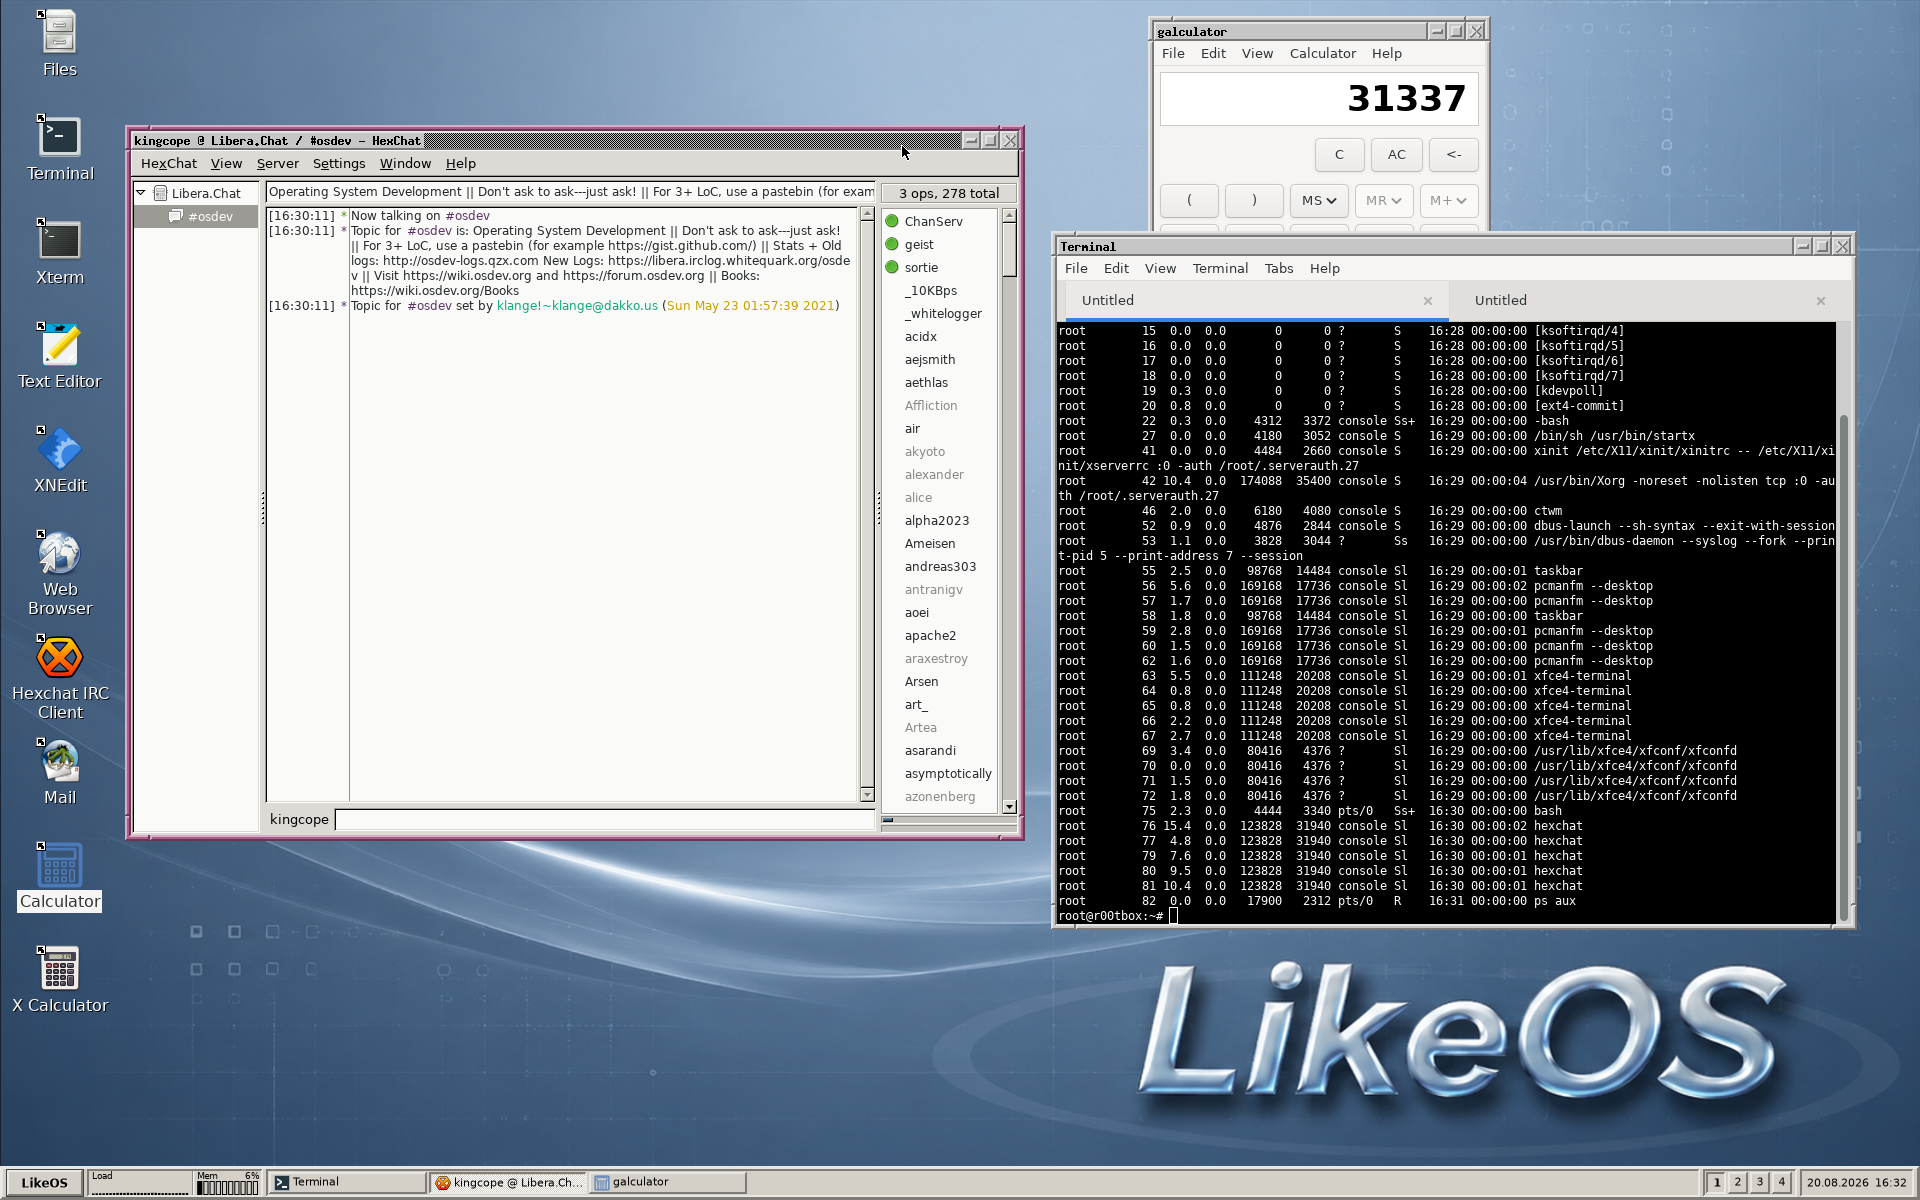The width and height of the screenshot is (1920, 1200).
Task: Open the Window menu in HexChat
Action: coord(405,164)
